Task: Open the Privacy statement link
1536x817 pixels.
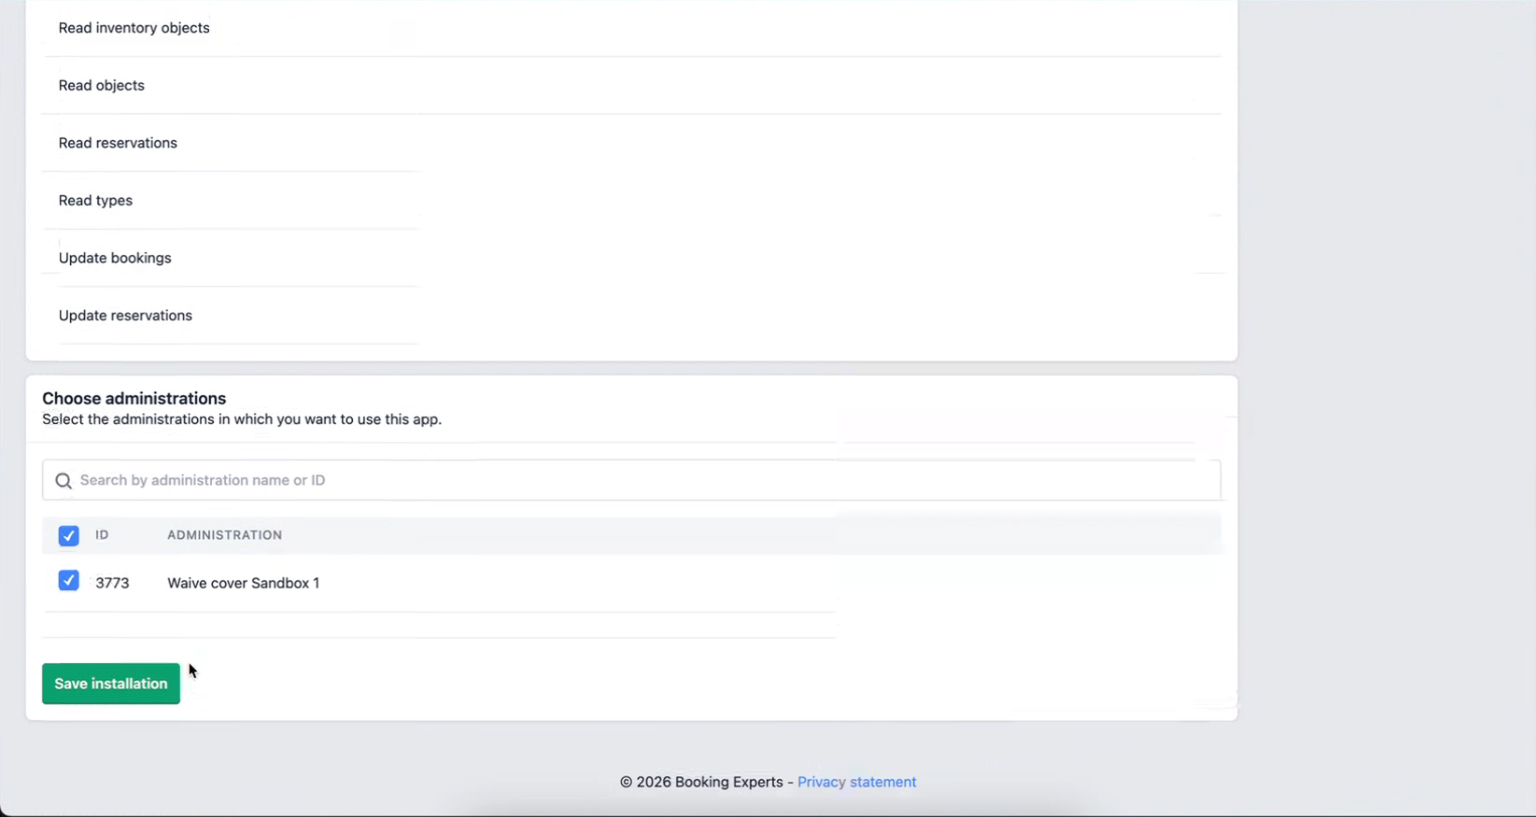Action: (857, 782)
